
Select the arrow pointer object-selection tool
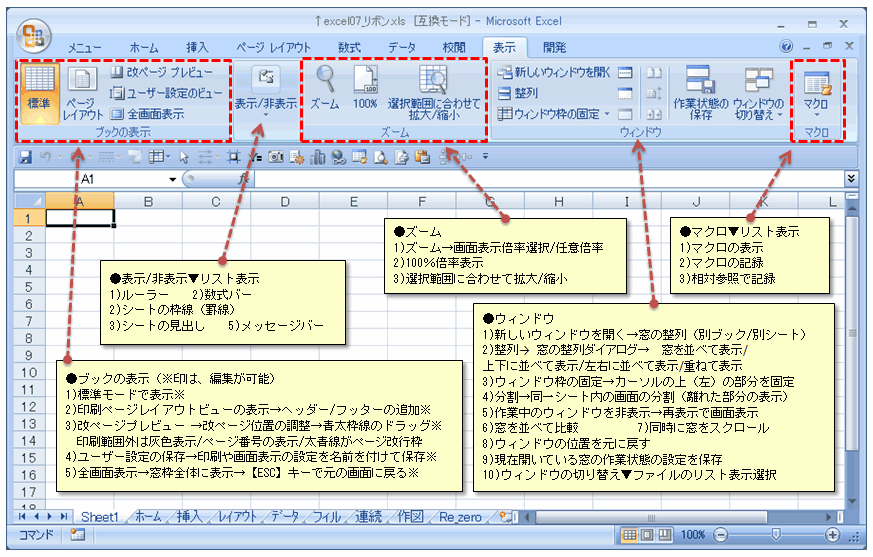pyautogui.click(x=184, y=158)
